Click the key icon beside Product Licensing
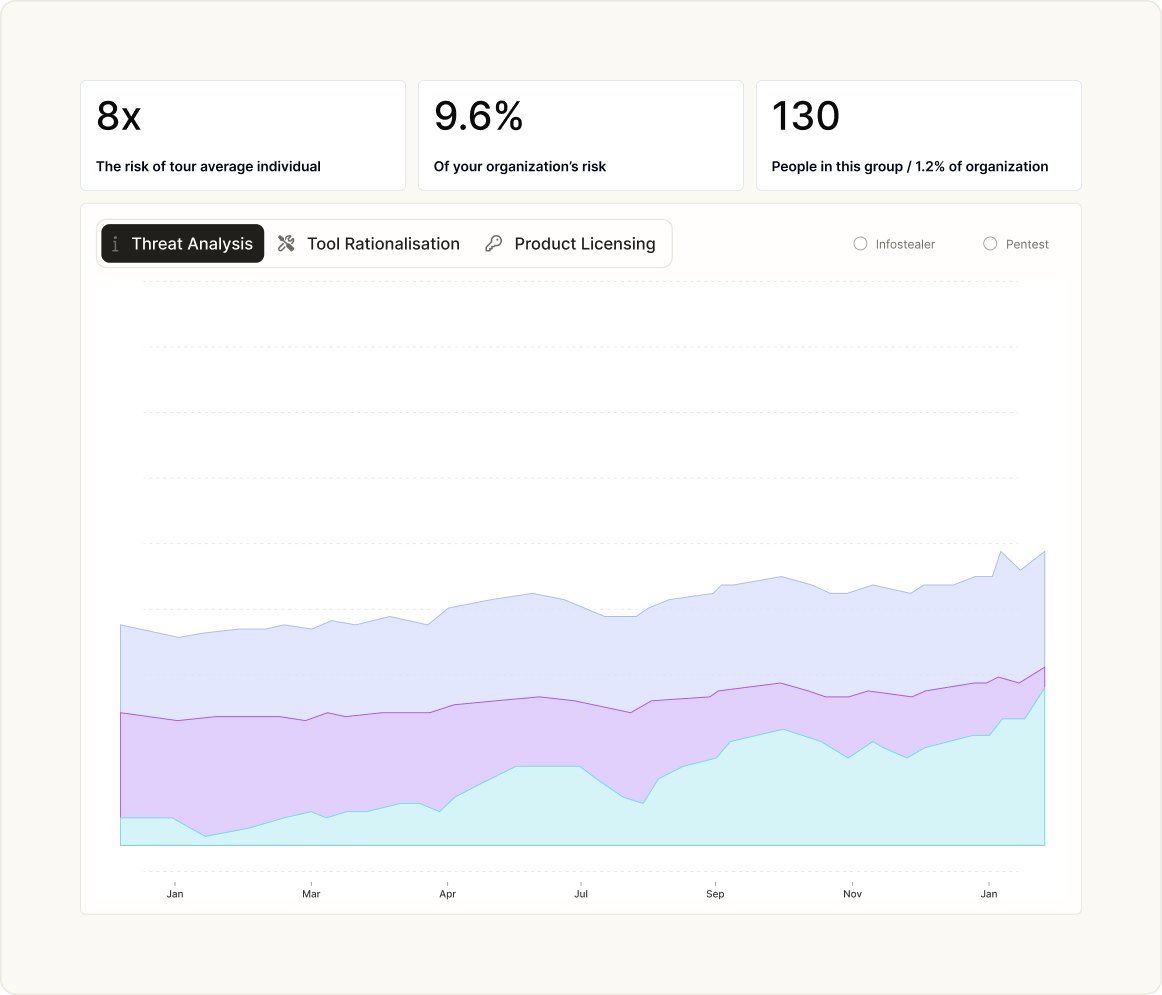This screenshot has width=1162, height=995. click(494, 244)
